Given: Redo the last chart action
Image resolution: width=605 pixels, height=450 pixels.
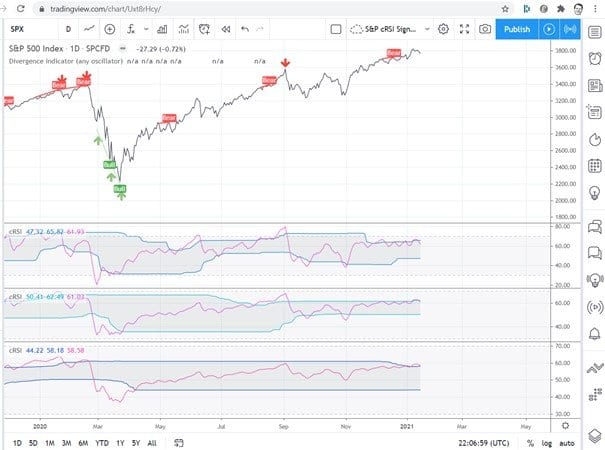Looking at the screenshot, I should [x=260, y=29].
